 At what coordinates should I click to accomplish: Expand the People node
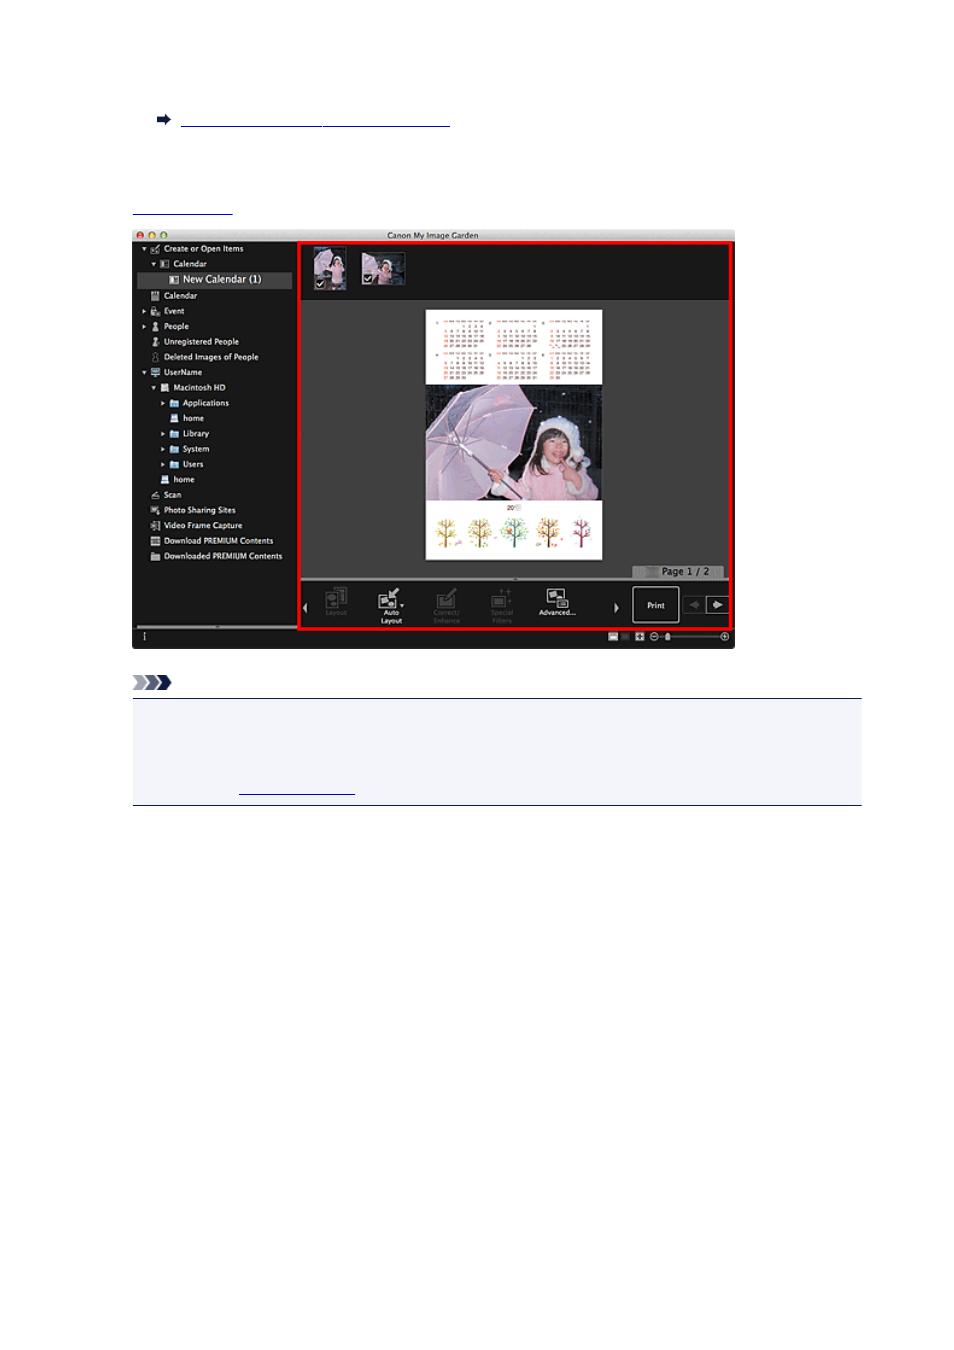click(x=144, y=326)
